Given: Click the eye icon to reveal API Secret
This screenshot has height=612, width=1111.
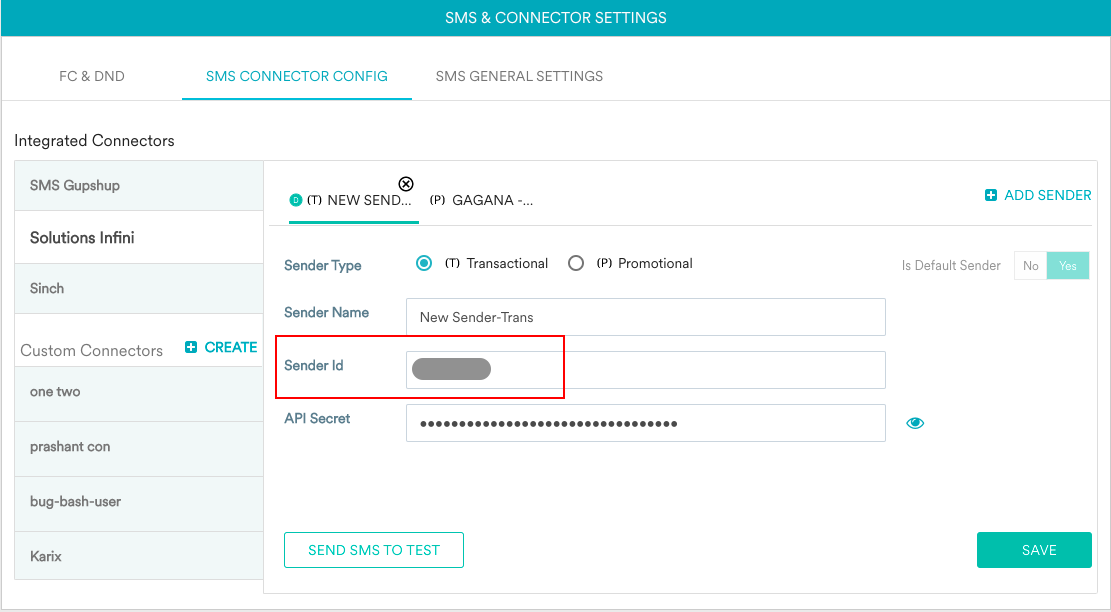Looking at the screenshot, I should point(915,423).
